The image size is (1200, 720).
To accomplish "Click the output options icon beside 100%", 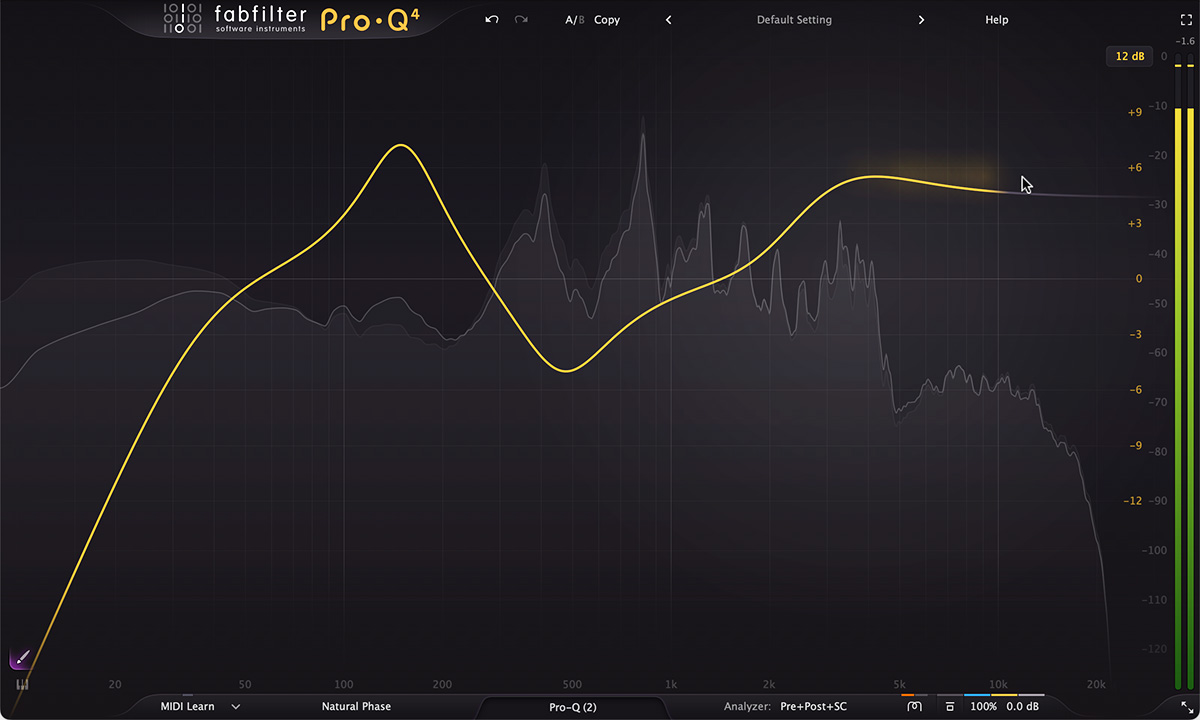I will click(x=950, y=707).
